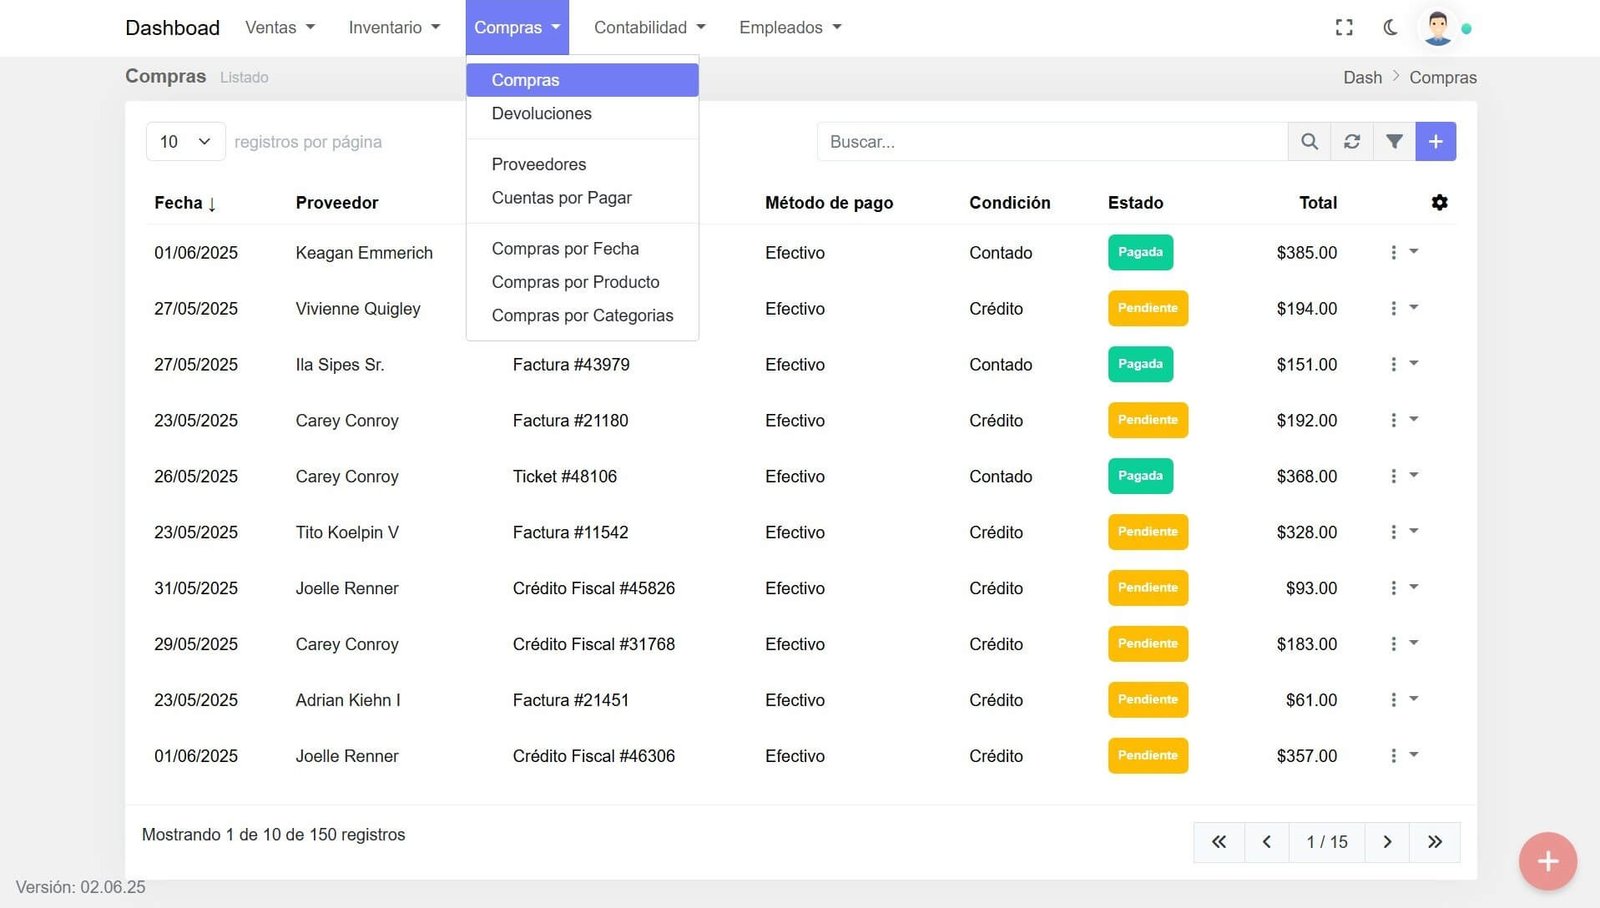This screenshot has height=908, width=1600.
Task: Enter fullscreen mode via expand icon
Action: click(1344, 28)
